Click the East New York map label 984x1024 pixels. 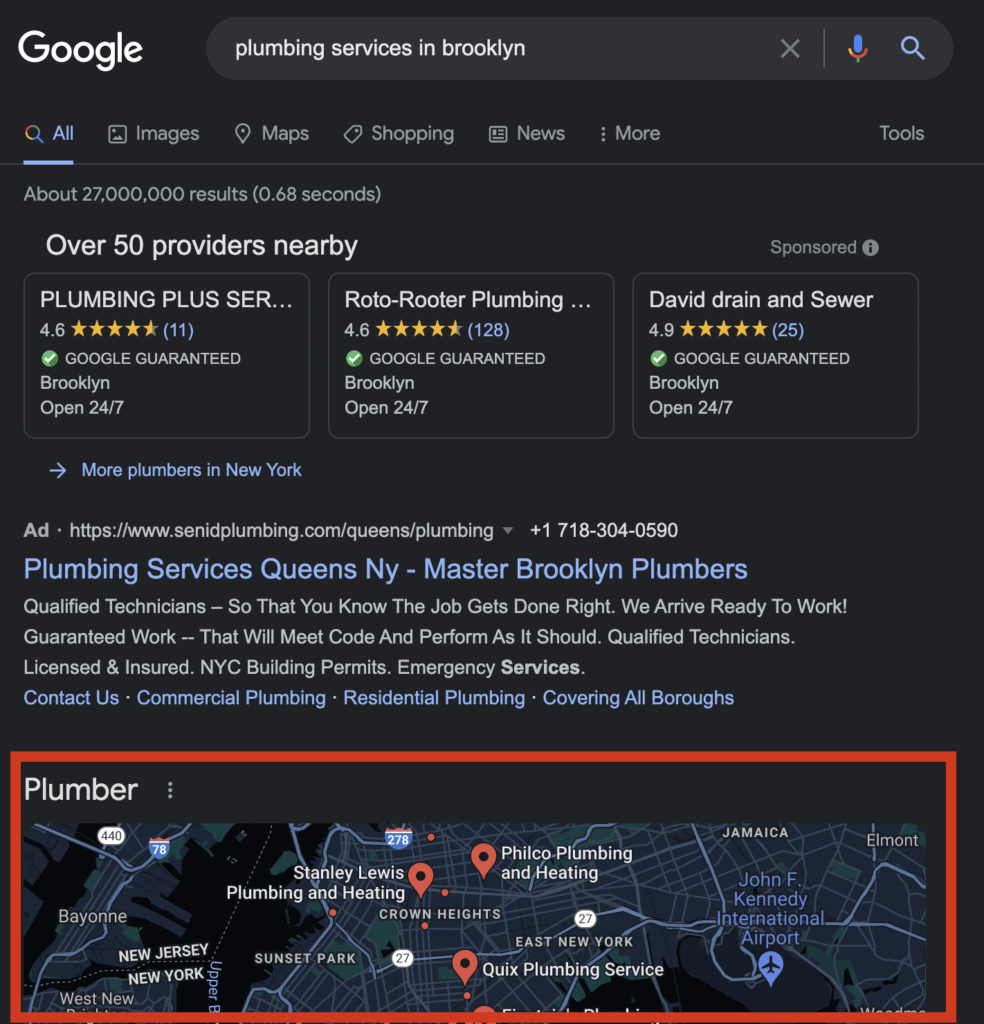click(x=574, y=942)
